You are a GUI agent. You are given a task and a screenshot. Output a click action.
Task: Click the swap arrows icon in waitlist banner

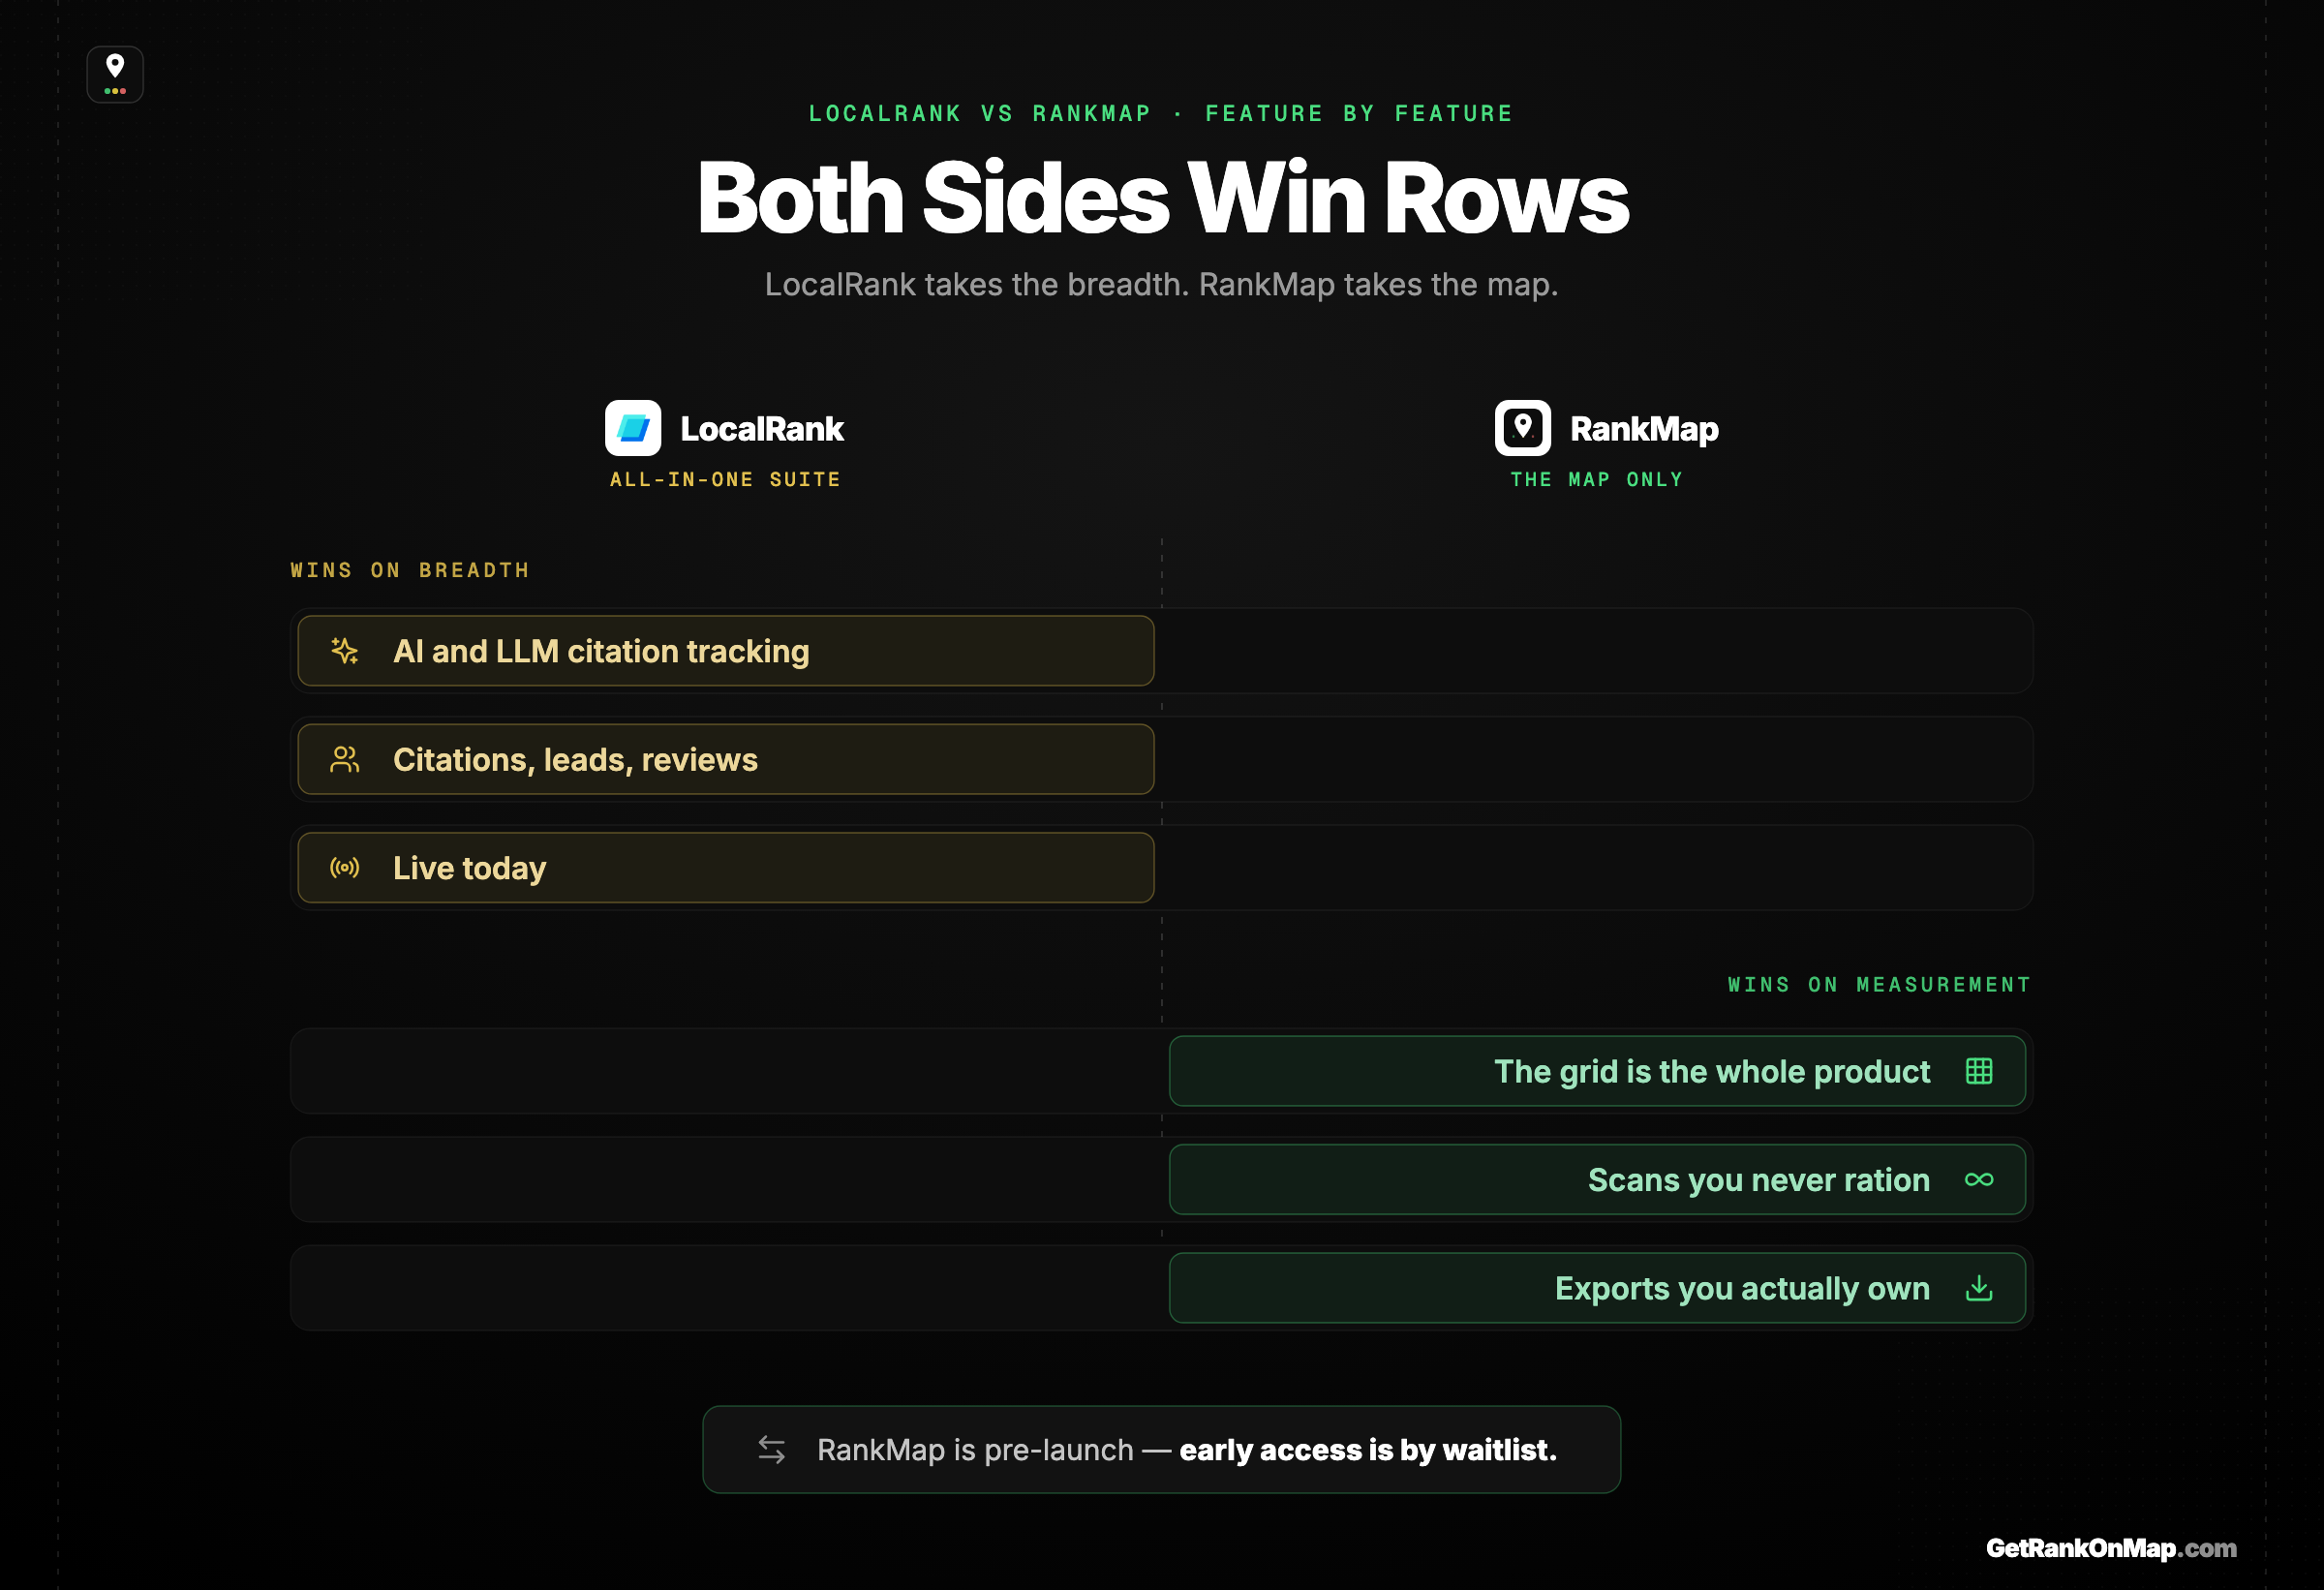771,1450
